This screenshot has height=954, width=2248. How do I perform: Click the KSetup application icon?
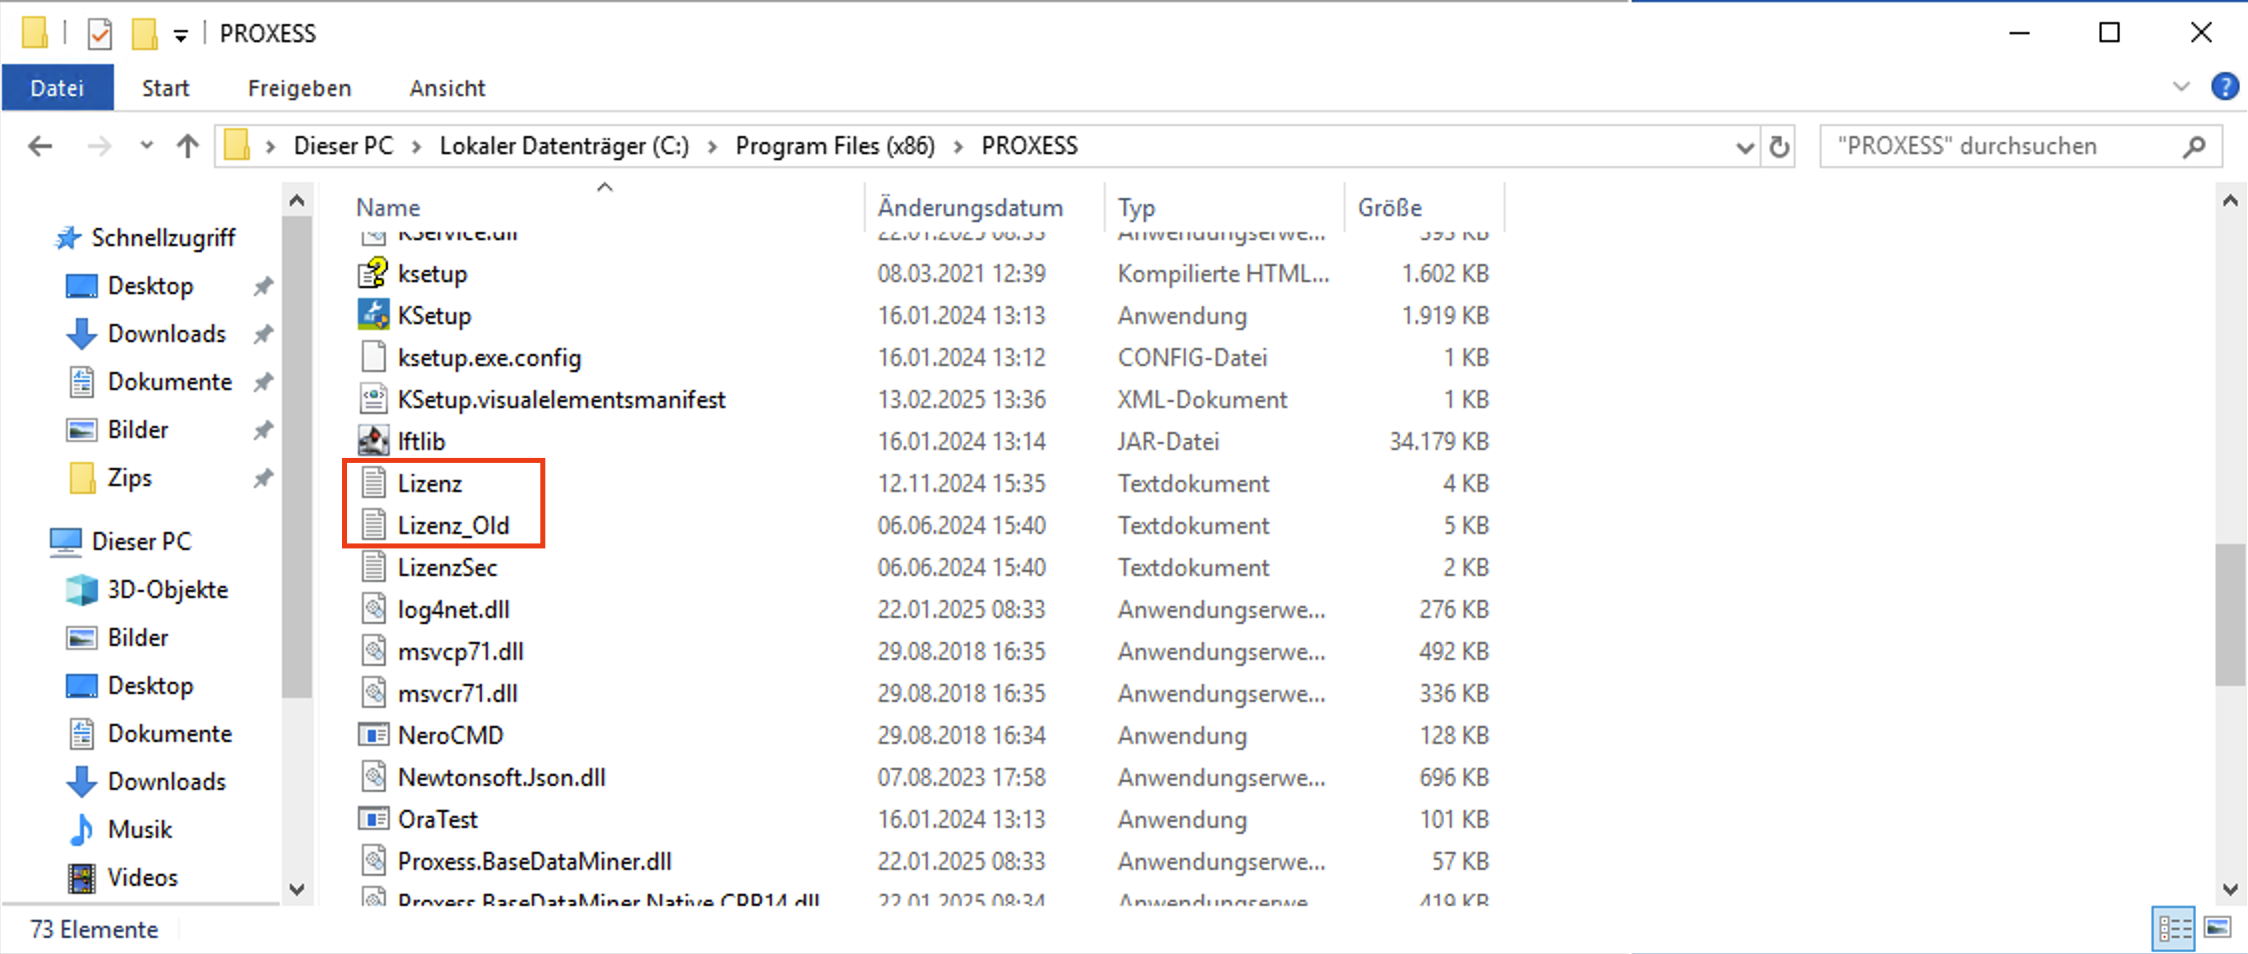tap(373, 315)
